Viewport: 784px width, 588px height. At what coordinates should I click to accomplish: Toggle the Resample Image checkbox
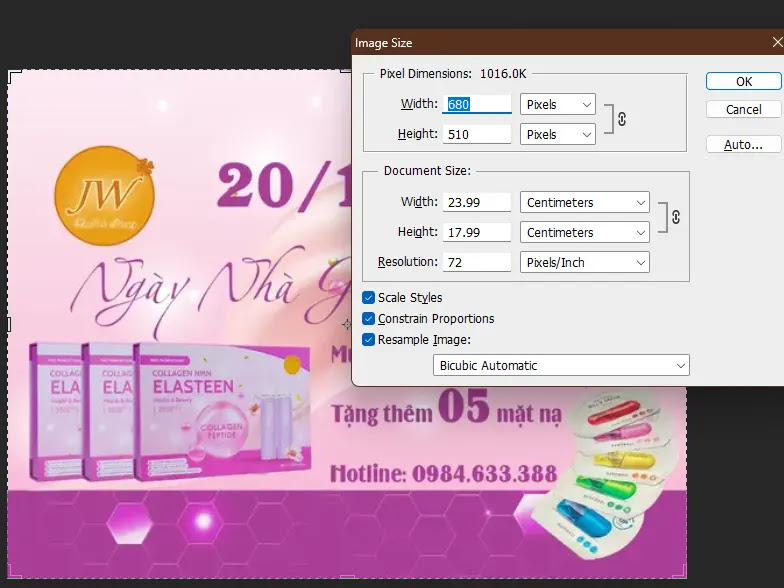pos(368,340)
